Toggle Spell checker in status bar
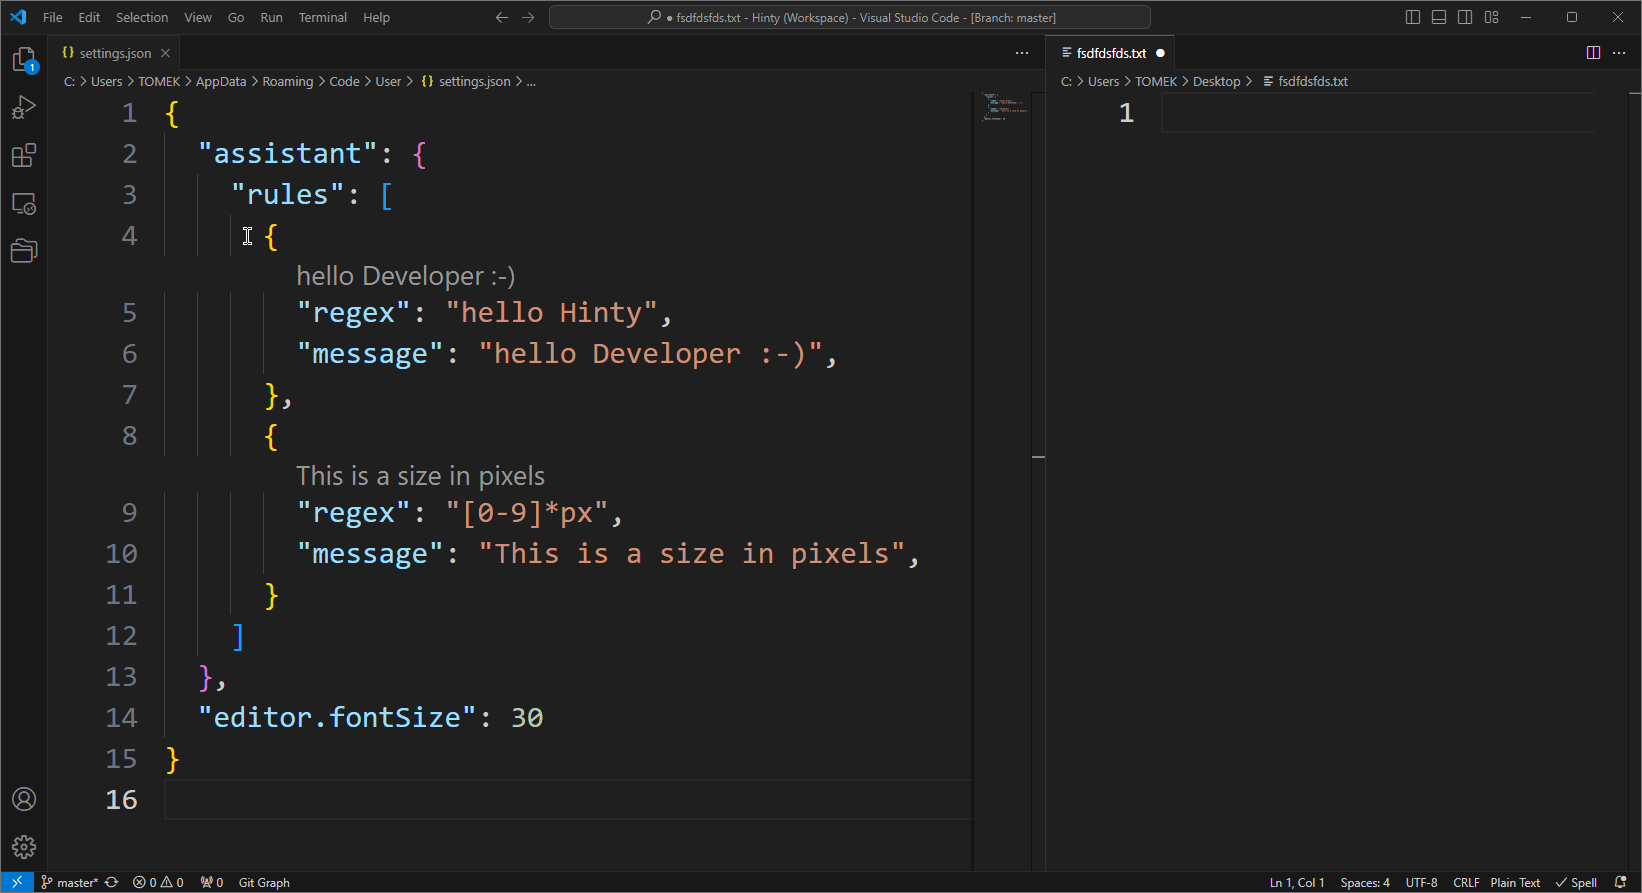The height and width of the screenshot is (893, 1642). pos(1576,882)
